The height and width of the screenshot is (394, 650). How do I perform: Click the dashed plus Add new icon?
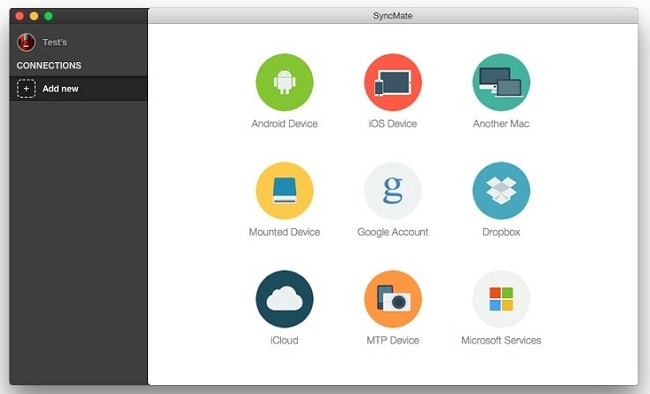coord(26,89)
